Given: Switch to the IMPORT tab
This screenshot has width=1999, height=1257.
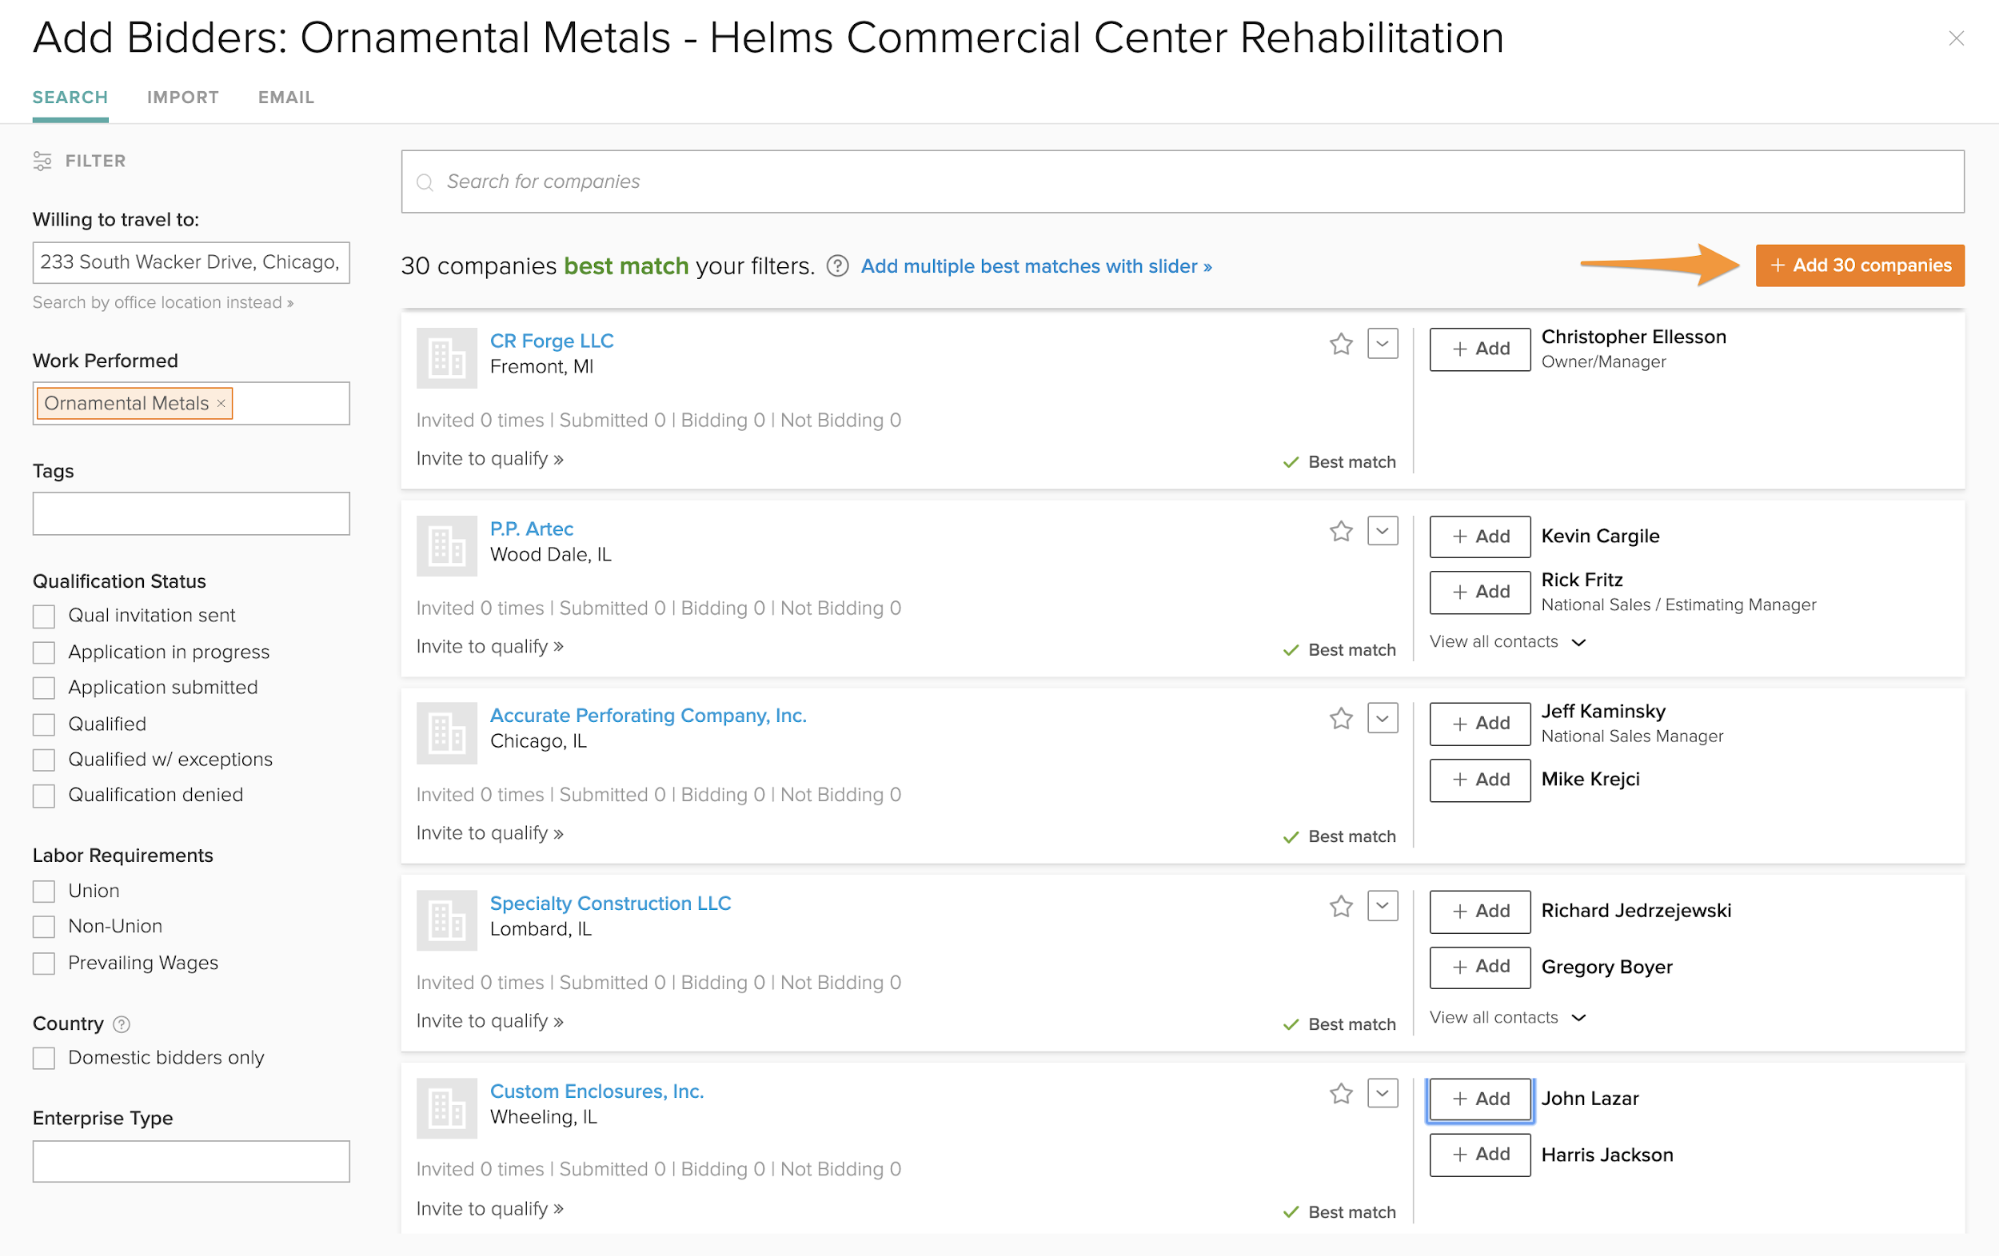Looking at the screenshot, I should click(183, 97).
